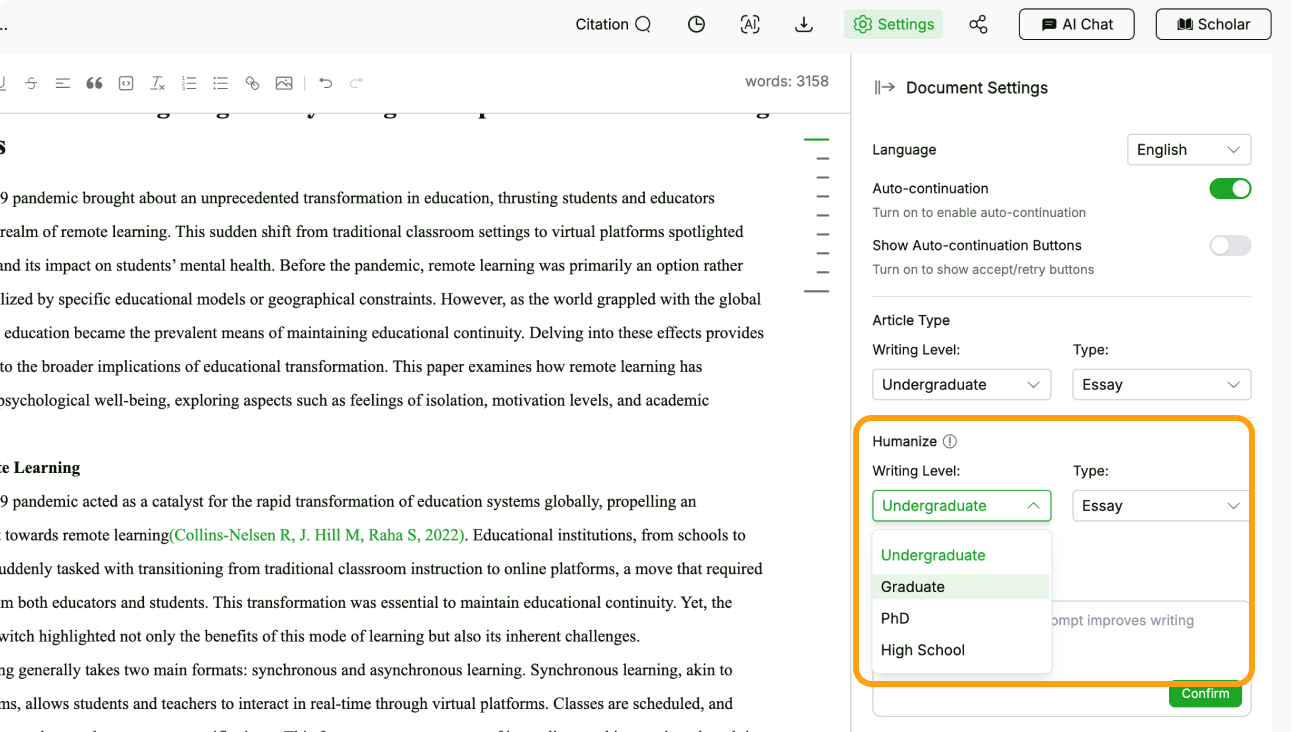Insert a block quote
The image size is (1300, 732).
[94, 83]
